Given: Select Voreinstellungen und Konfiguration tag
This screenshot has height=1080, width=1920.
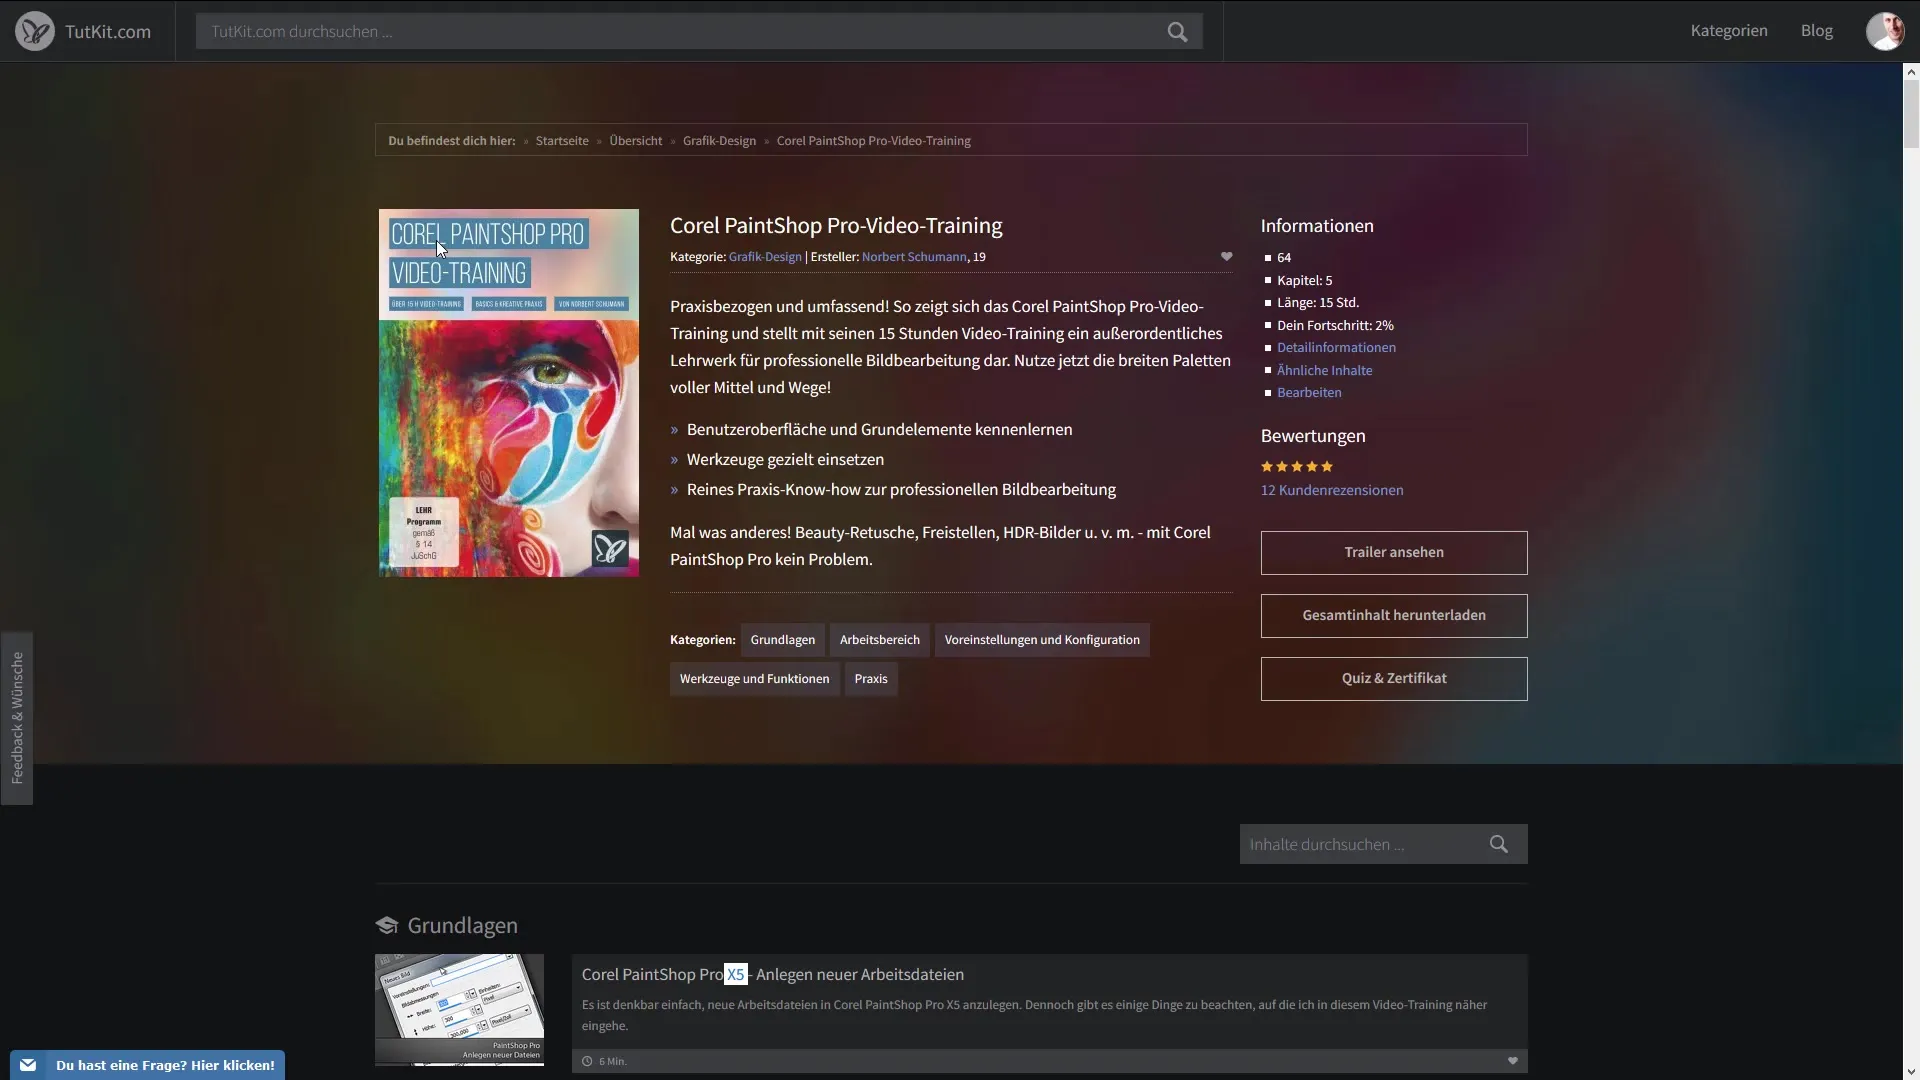Looking at the screenshot, I should coord(1042,640).
